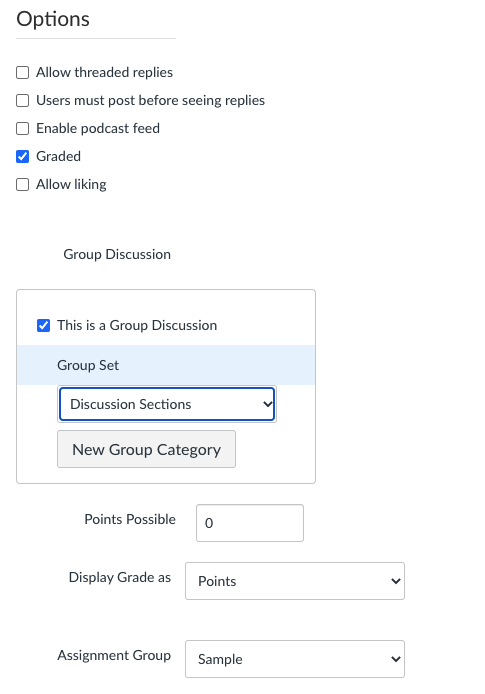Click the Display Grade as label

(x=120, y=577)
